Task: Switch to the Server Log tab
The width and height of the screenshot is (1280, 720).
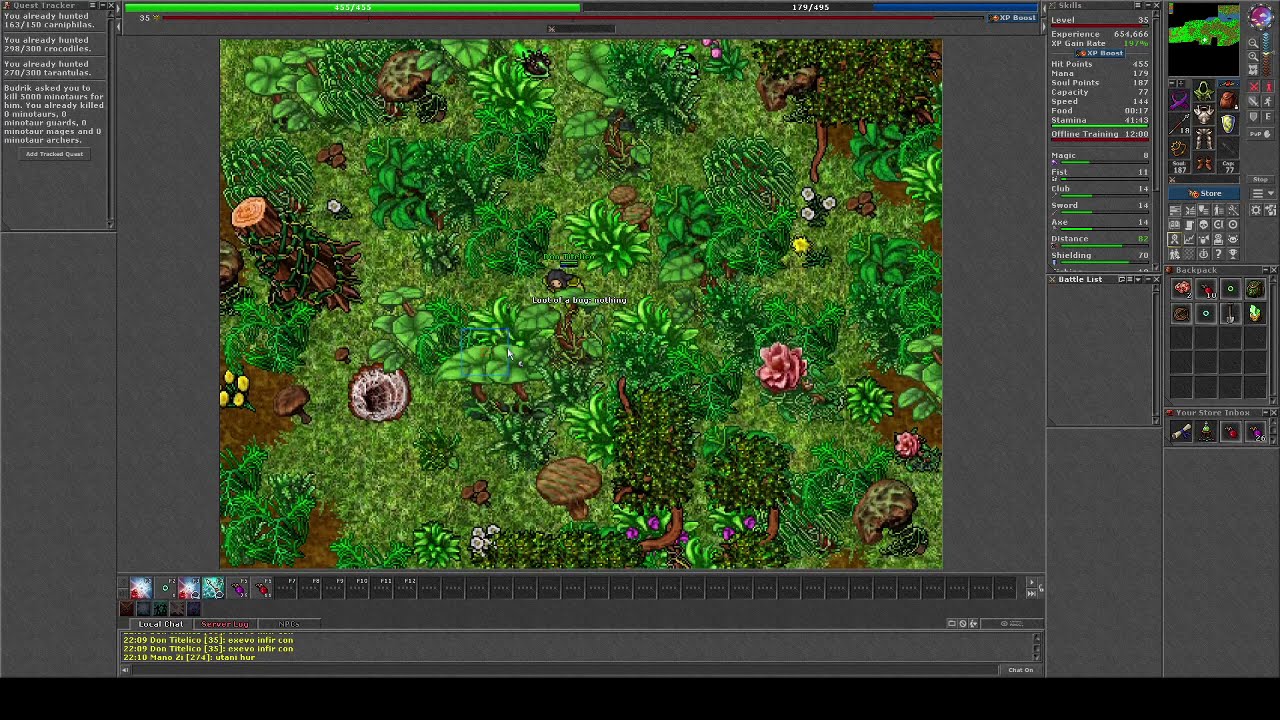Action: click(x=225, y=624)
